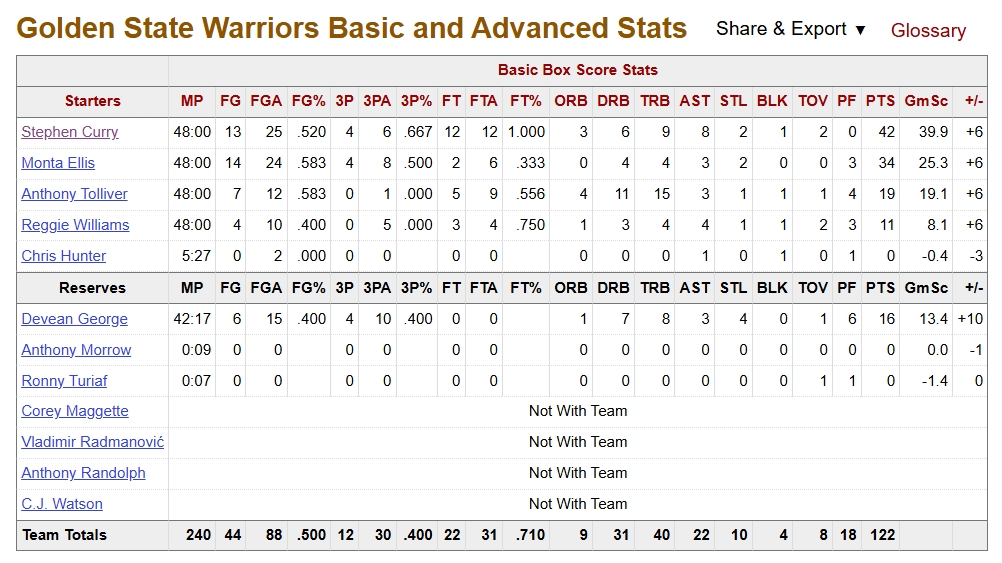
Task: Open Corey Maggette's player page
Action: coord(75,411)
